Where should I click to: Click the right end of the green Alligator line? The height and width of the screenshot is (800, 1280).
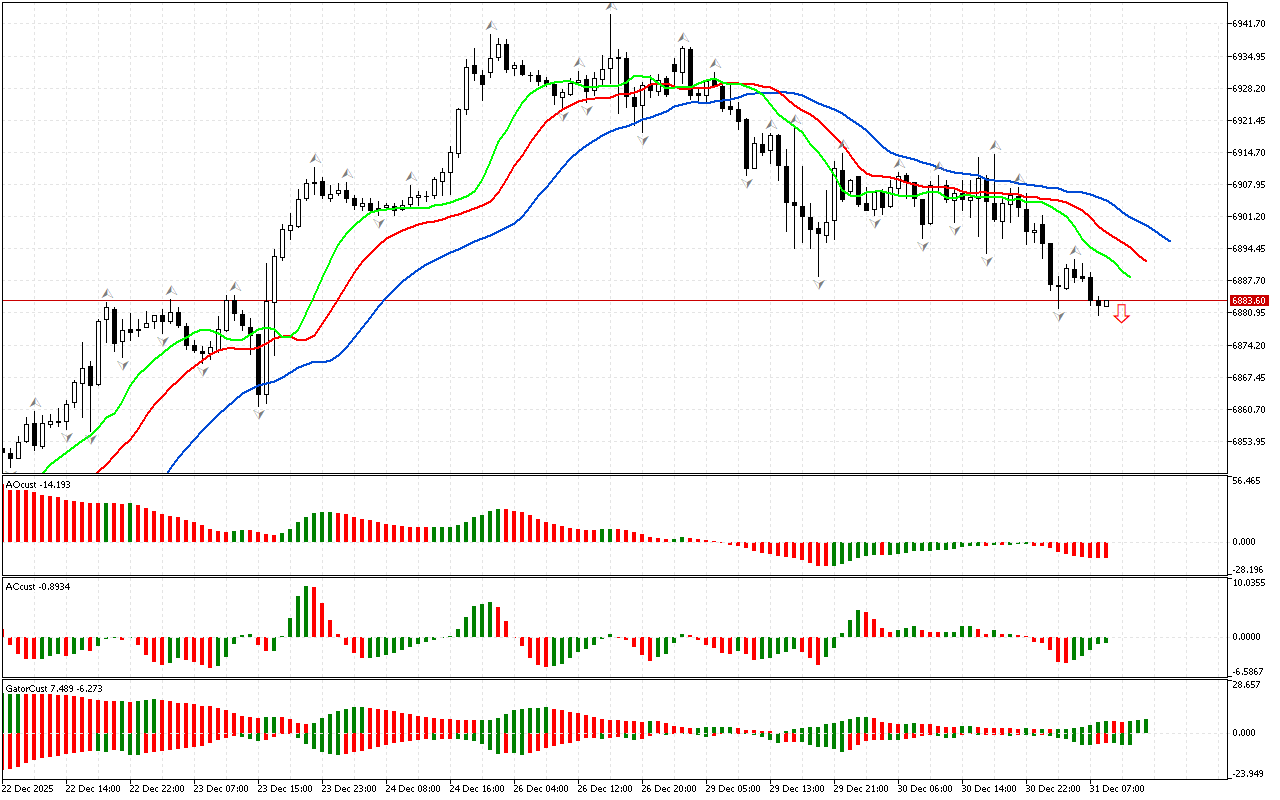point(1129,276)
